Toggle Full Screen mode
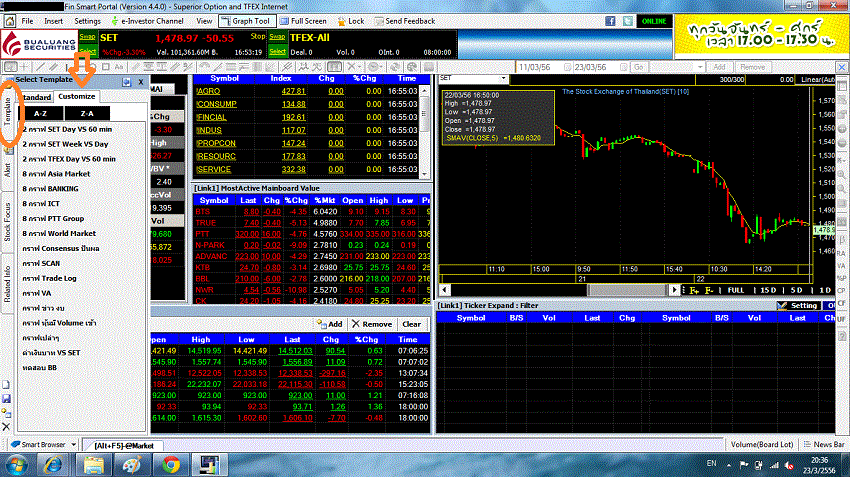 click(303, 21)
